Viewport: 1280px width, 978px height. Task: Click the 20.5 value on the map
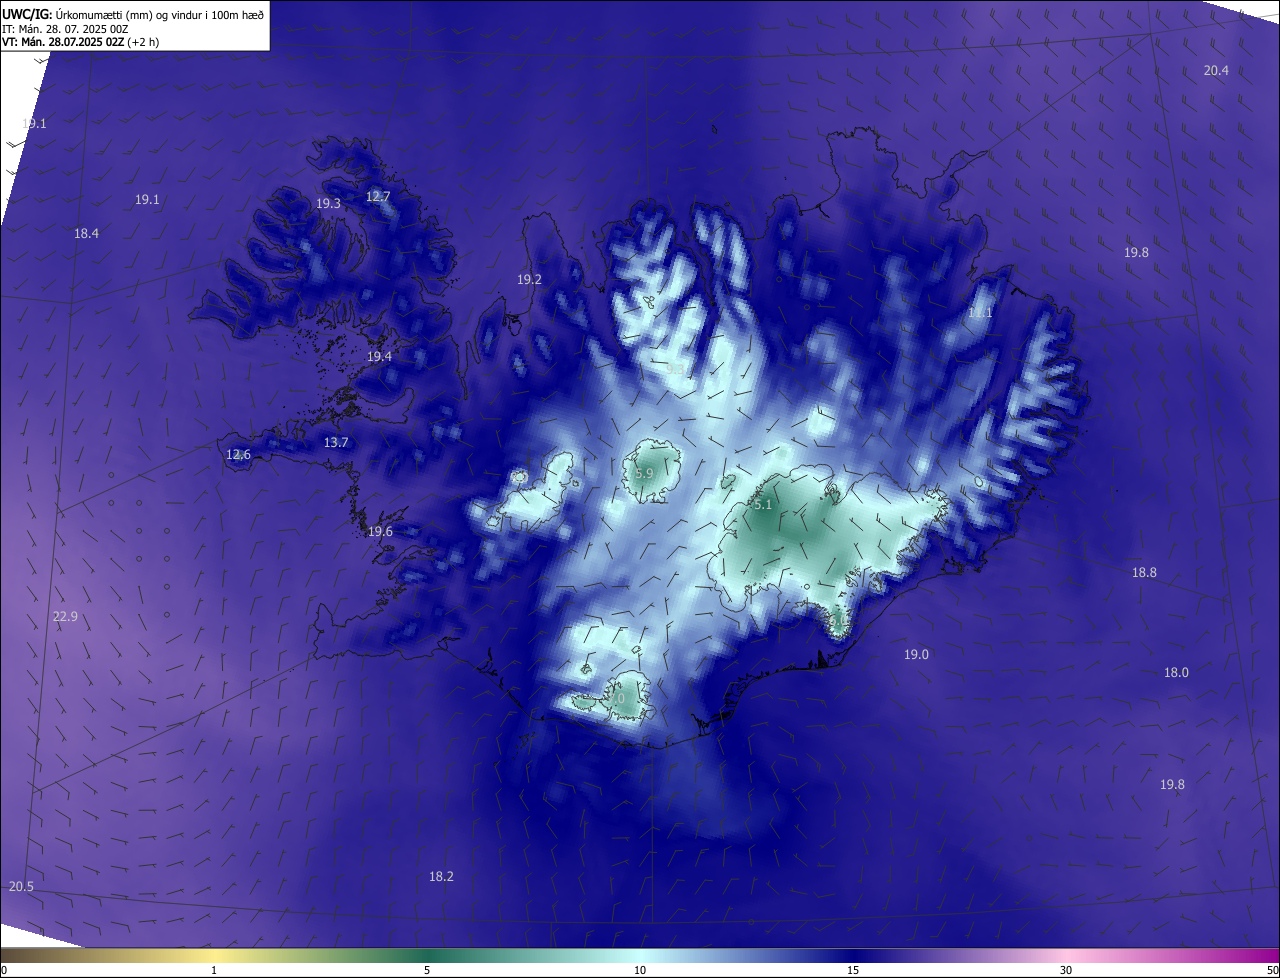(21, 886)
